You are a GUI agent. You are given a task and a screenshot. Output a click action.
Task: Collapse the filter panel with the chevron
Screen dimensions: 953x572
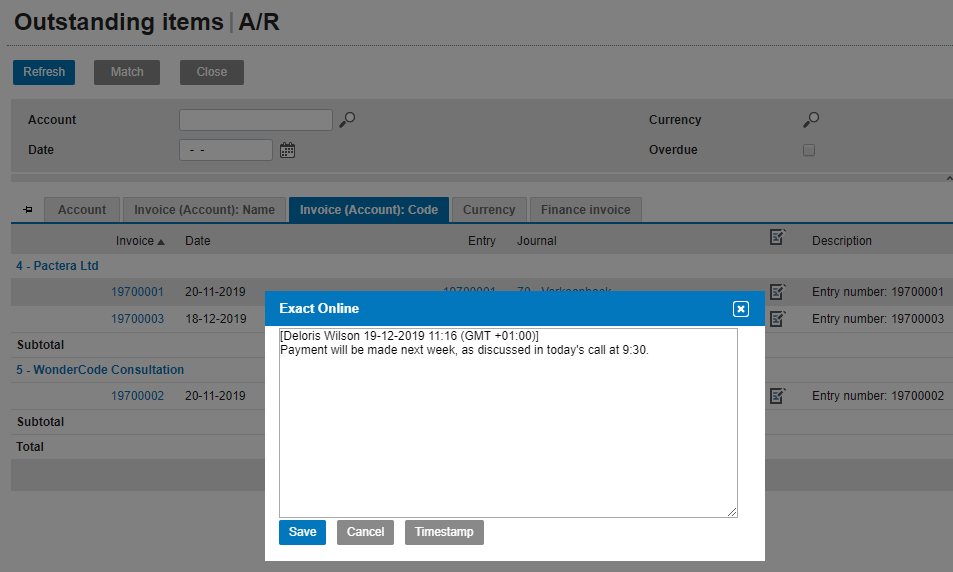click(x=948, y=179)
